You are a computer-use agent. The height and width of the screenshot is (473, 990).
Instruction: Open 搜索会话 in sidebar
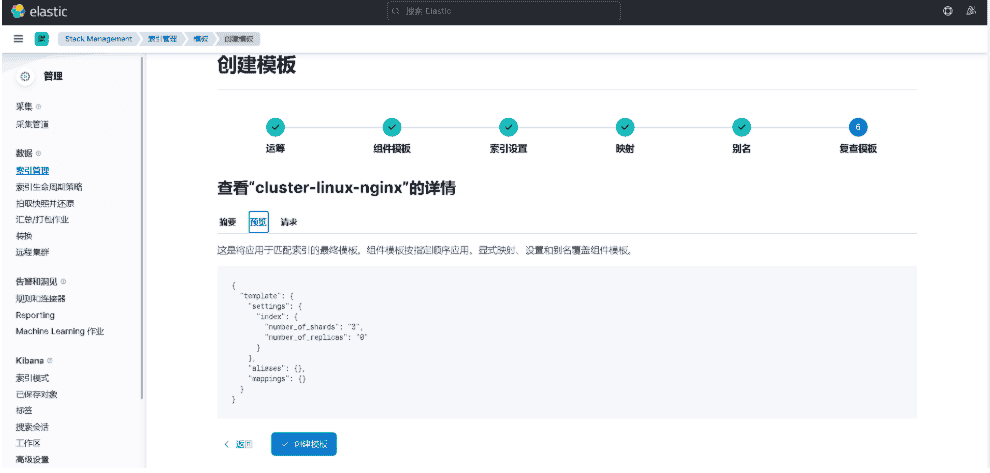coord(32,428)
